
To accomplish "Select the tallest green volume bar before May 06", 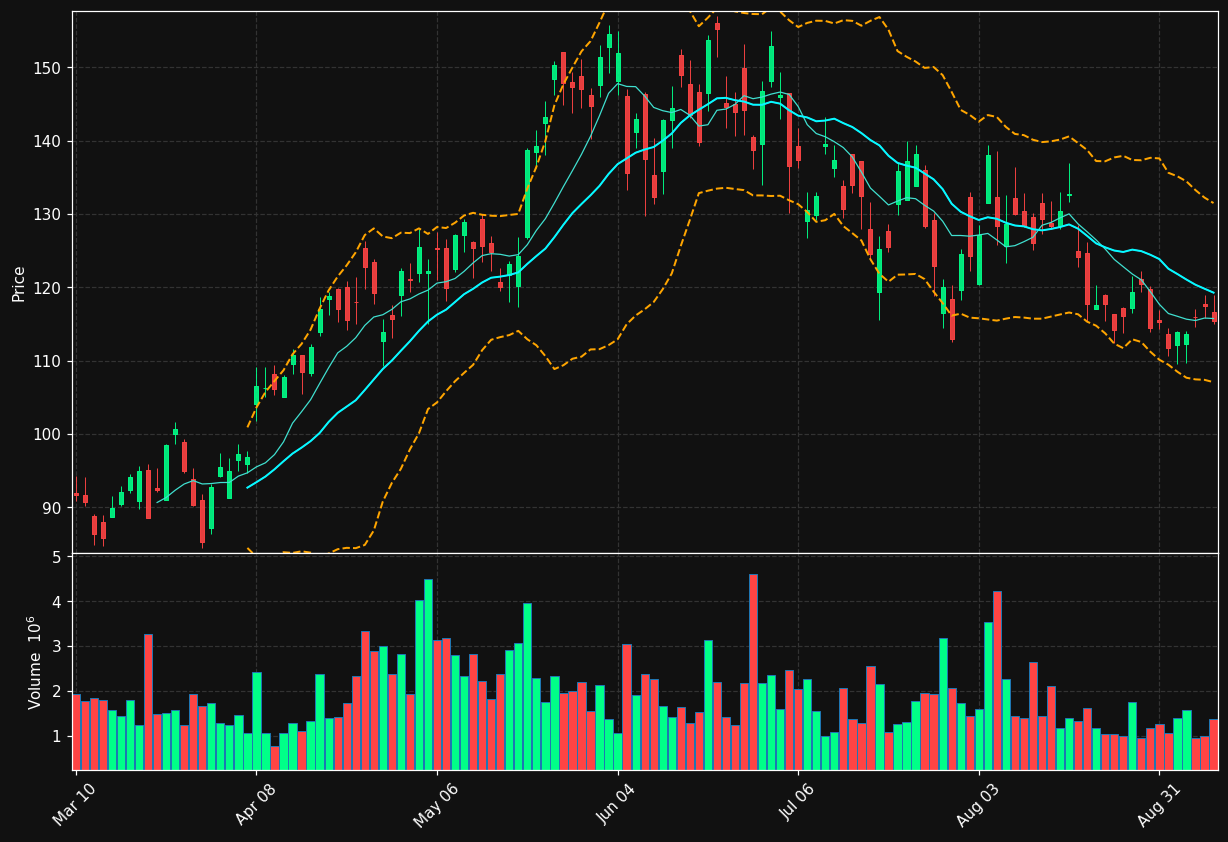I will [x=428, y=675].
